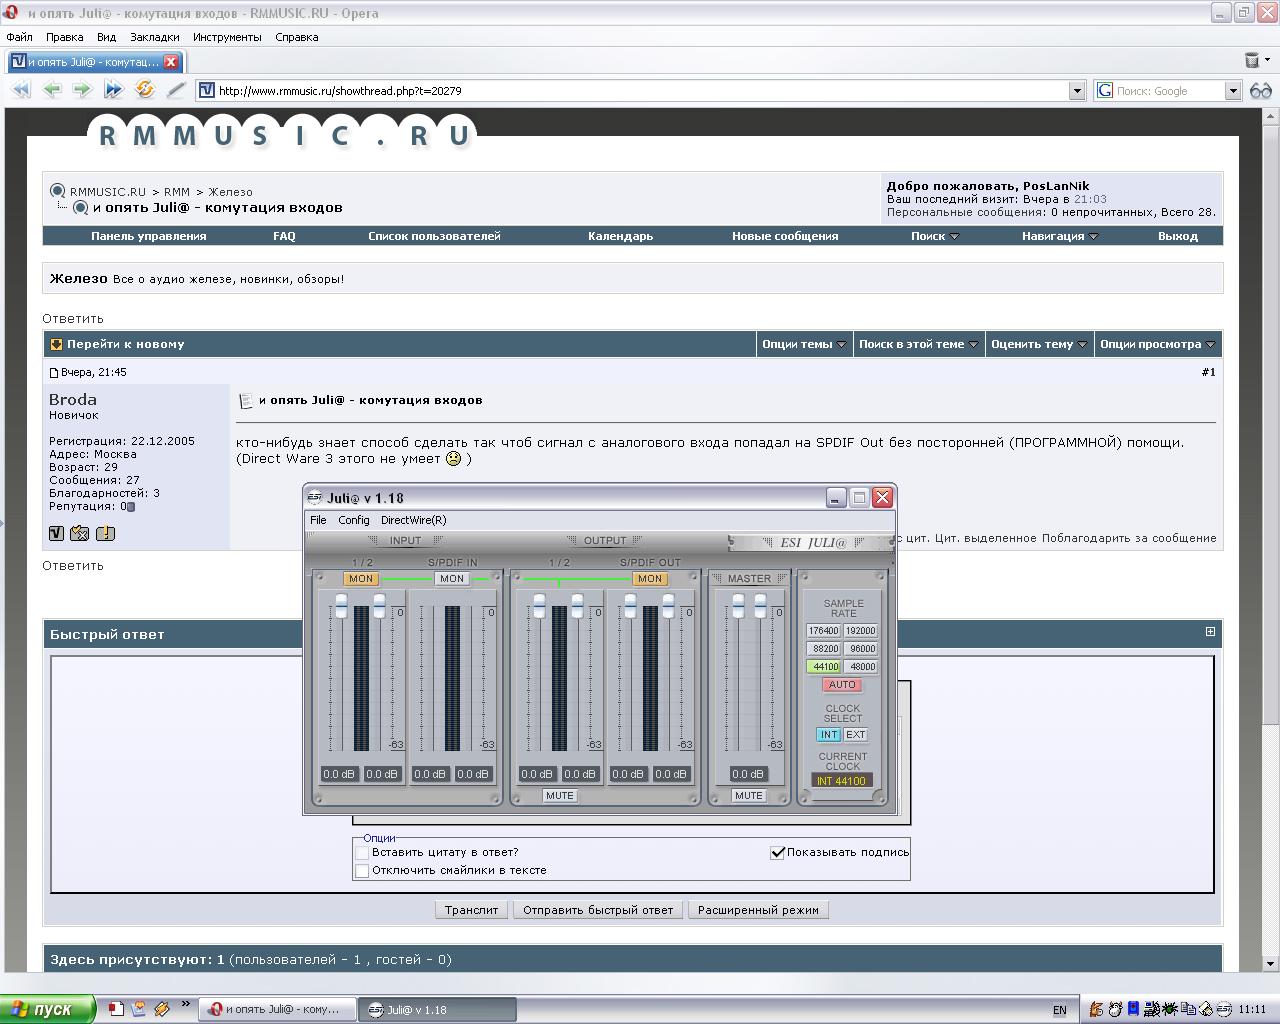This screenshot has height=1024, width=1280.
Task: Go forward using Opera's green forward arrow
Action: 82,90
